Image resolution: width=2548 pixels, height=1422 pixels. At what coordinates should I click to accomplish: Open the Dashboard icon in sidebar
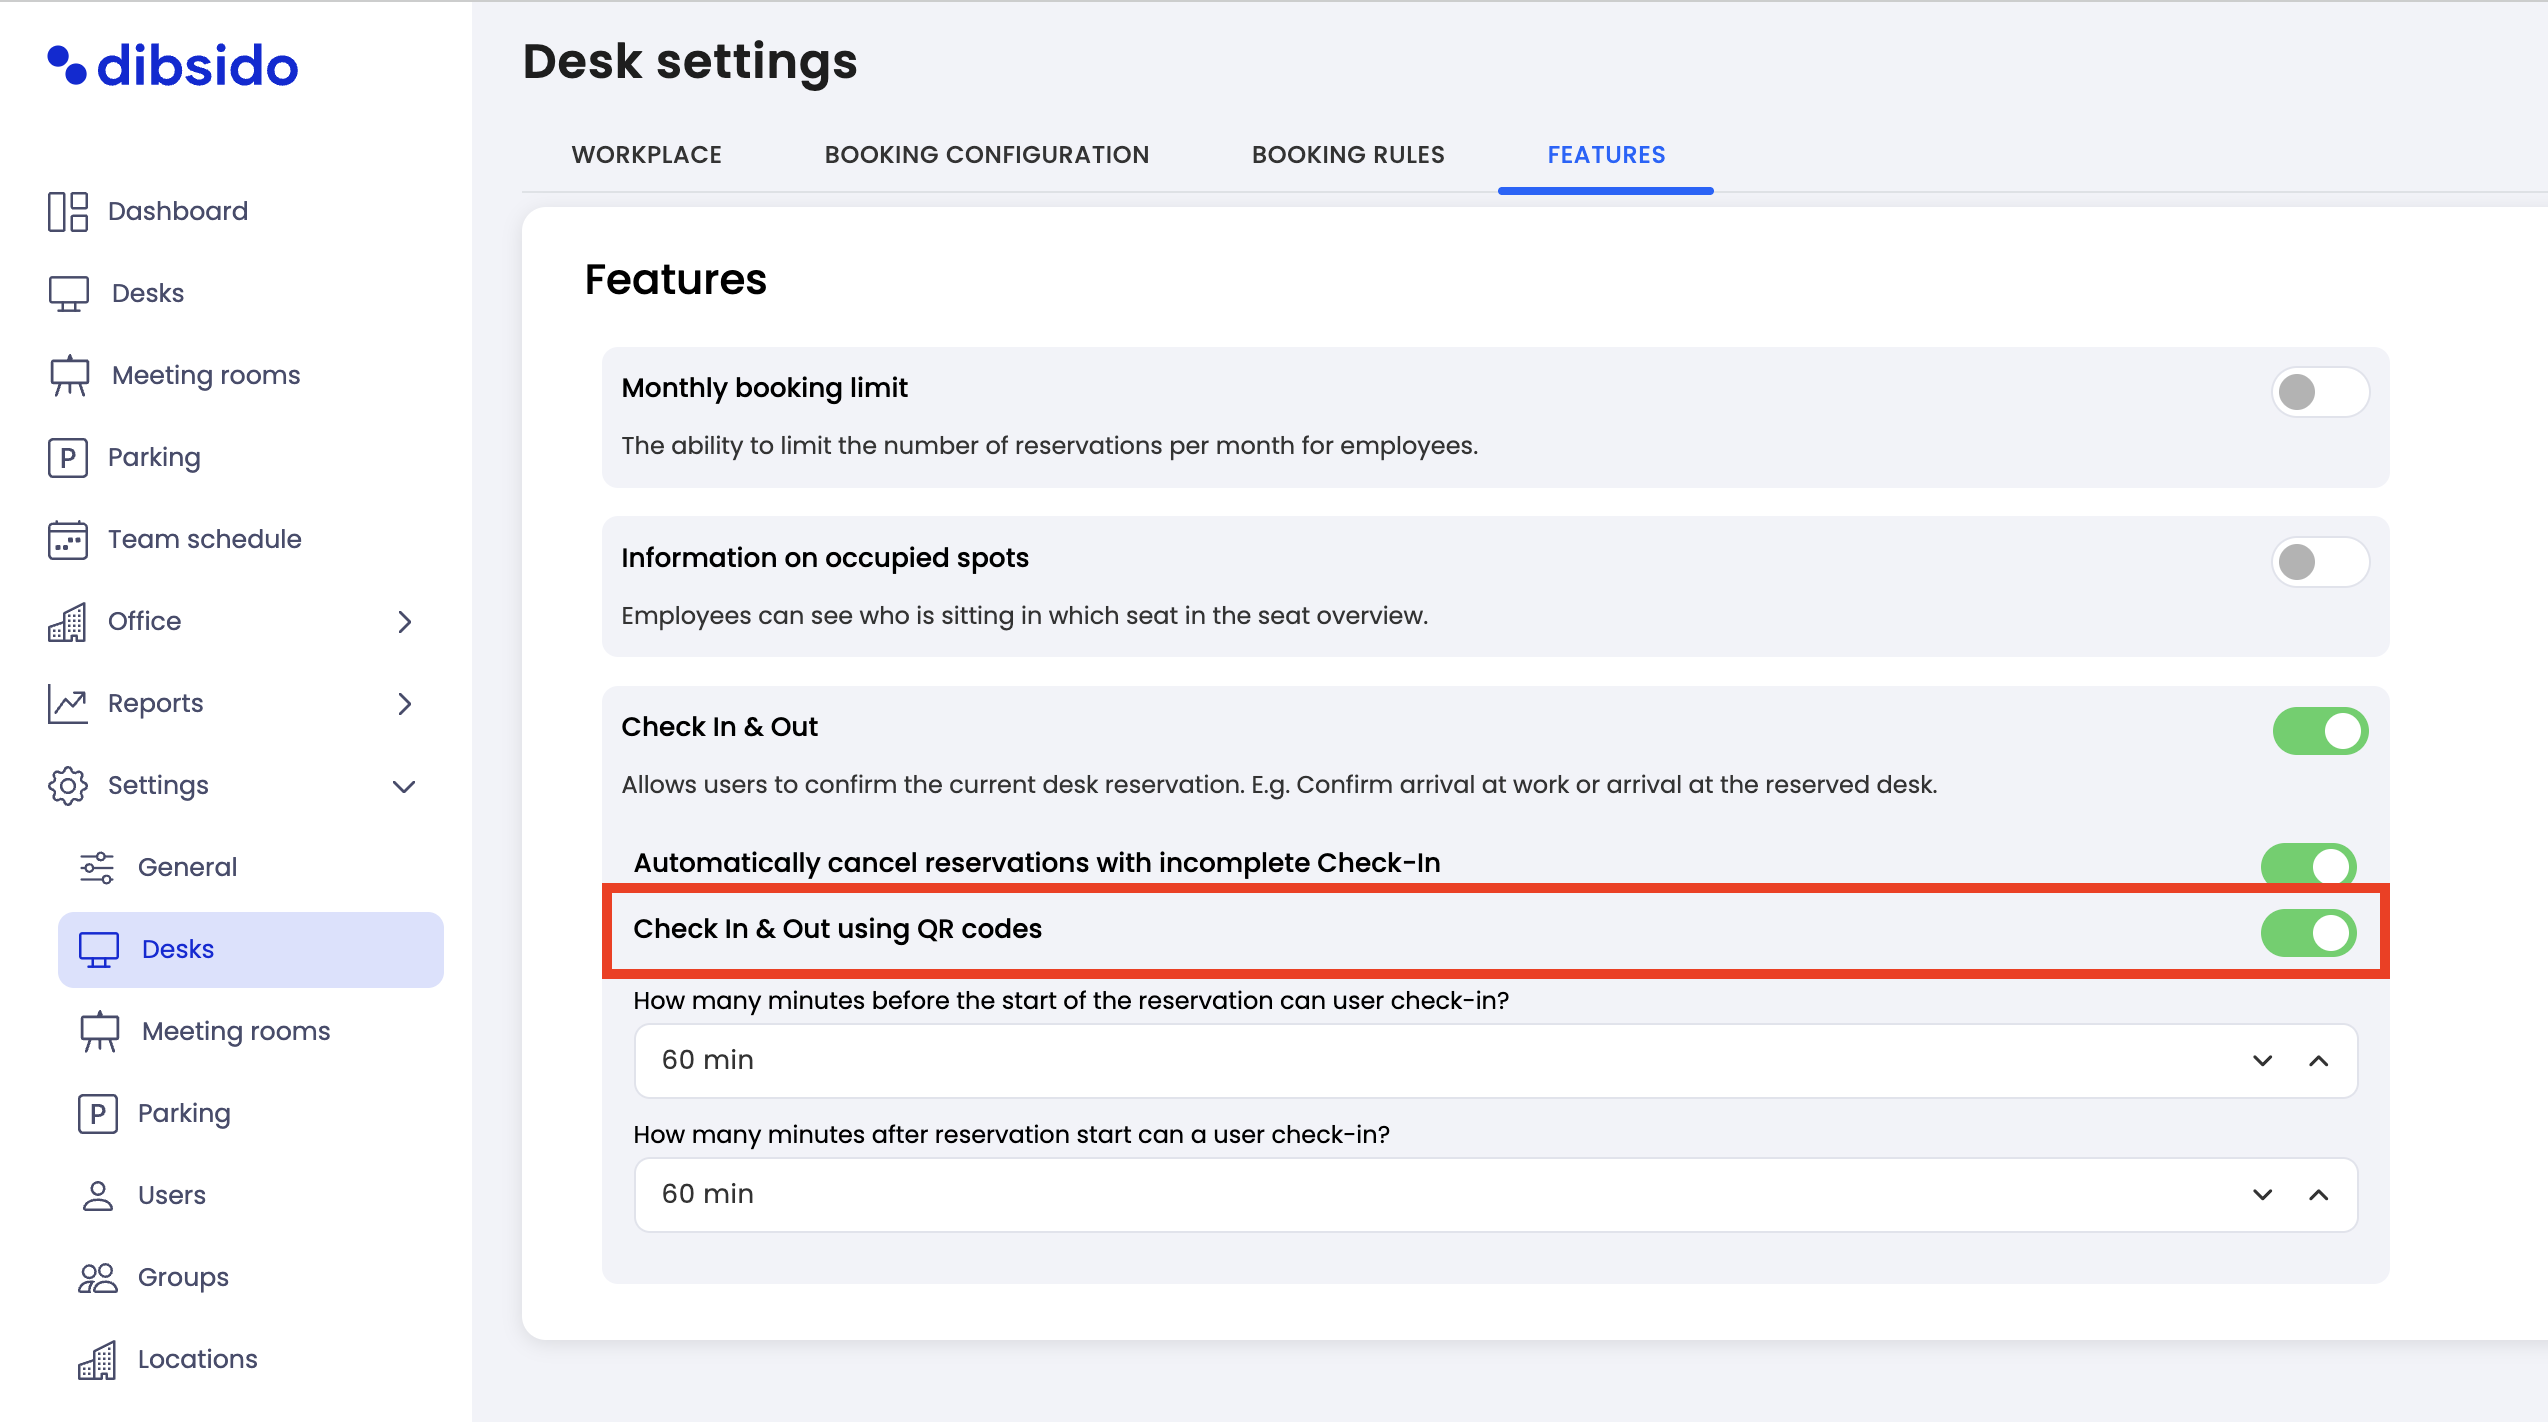pyautogui.click(x=68, y=211)
